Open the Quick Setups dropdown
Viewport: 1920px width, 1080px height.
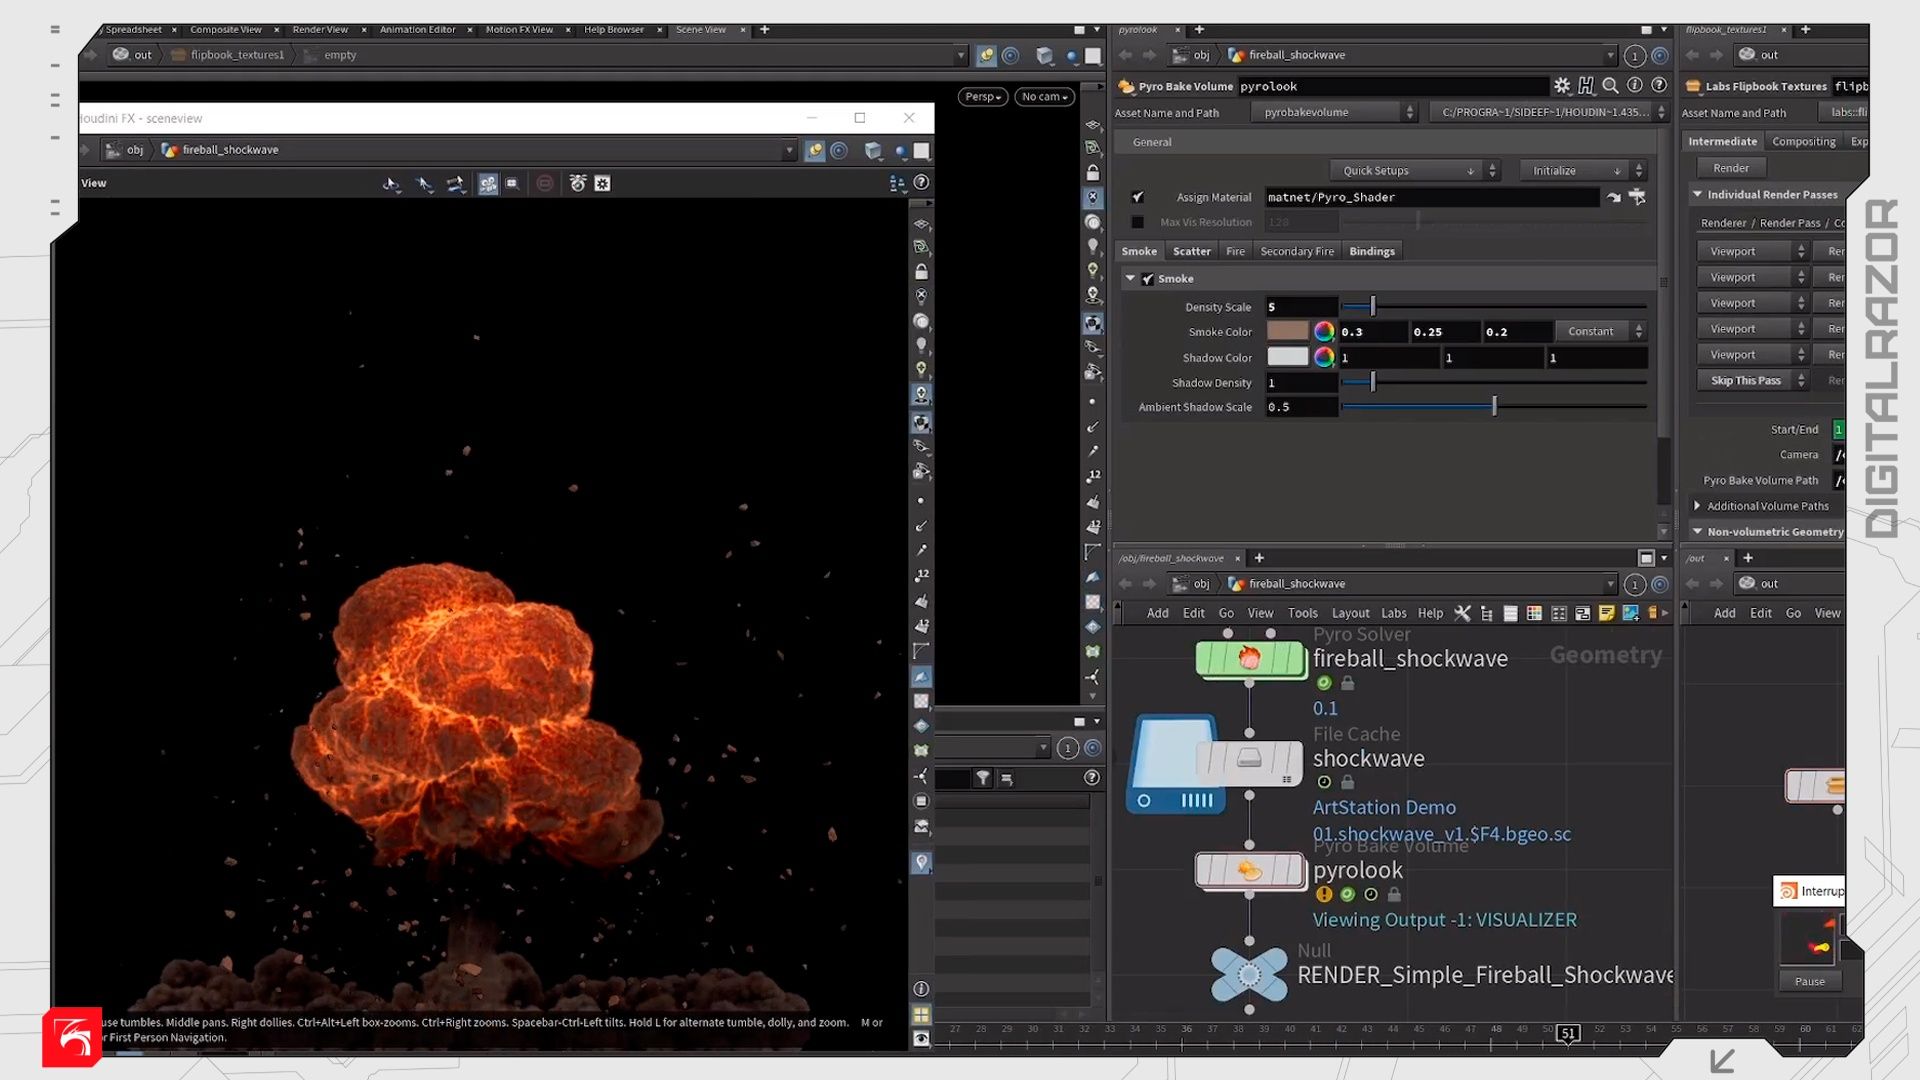pyautogui.click(x=1406, y=171)
